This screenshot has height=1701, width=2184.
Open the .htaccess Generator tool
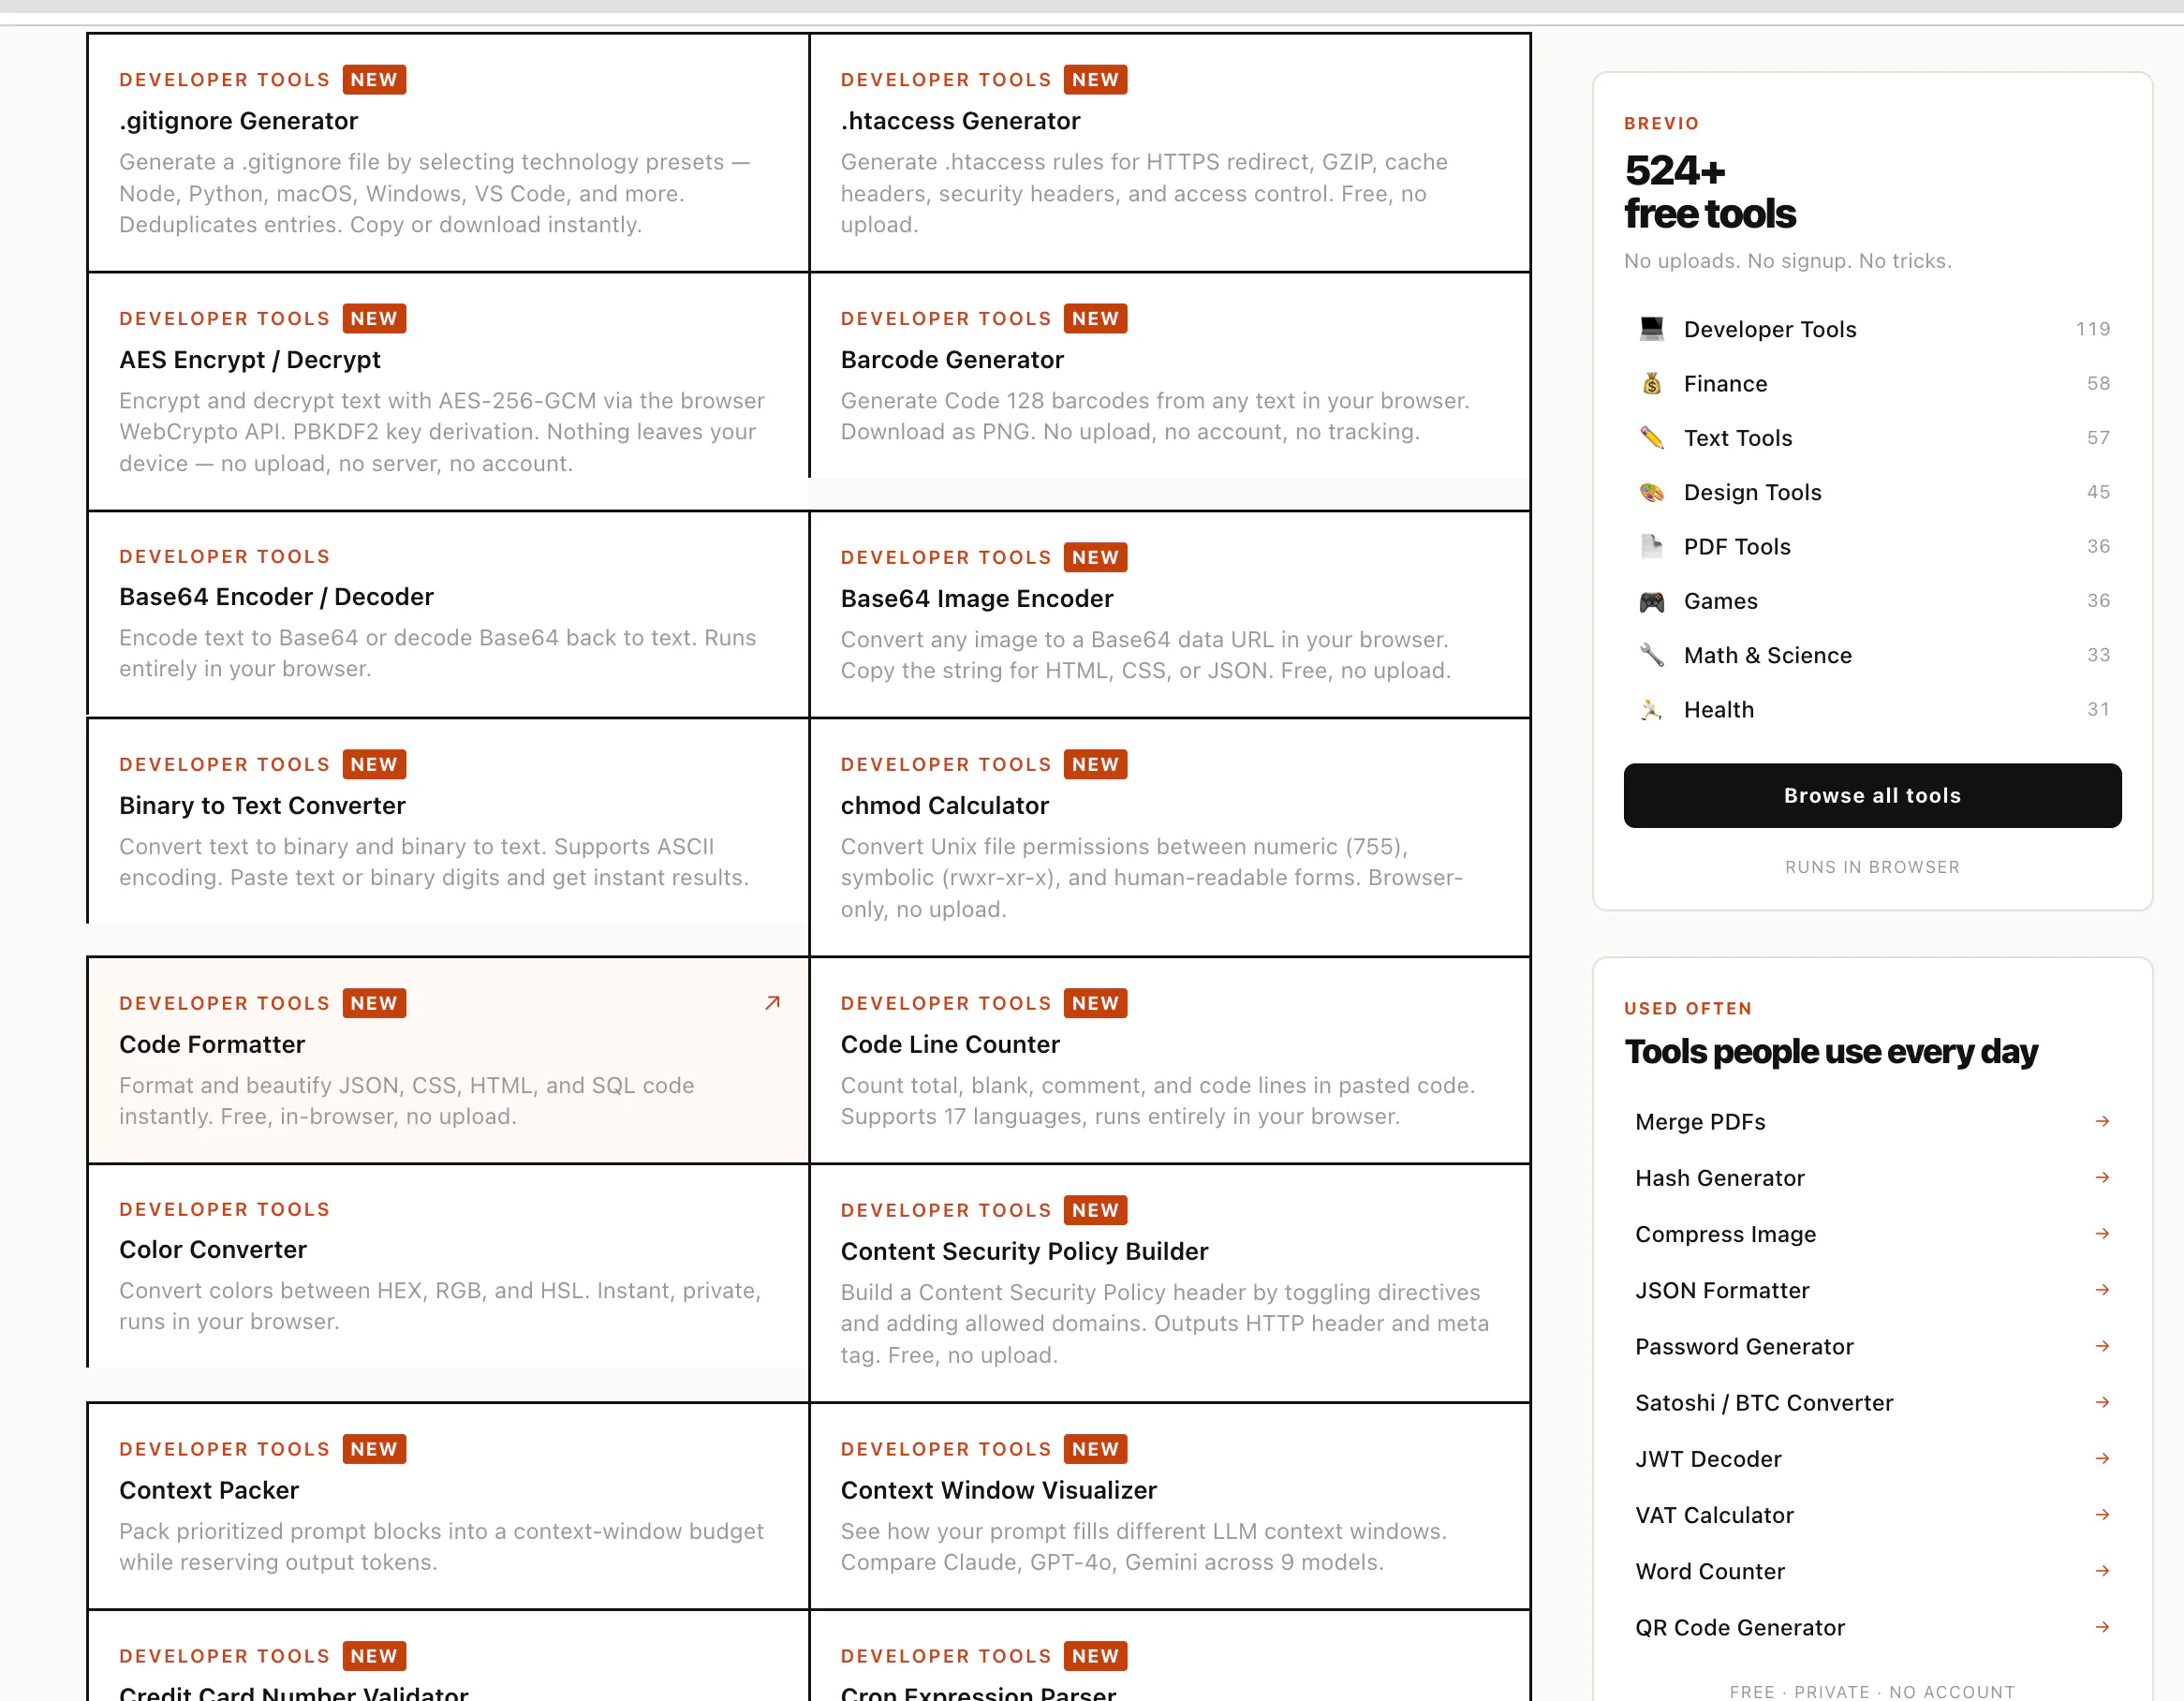tap(1170, 152)
